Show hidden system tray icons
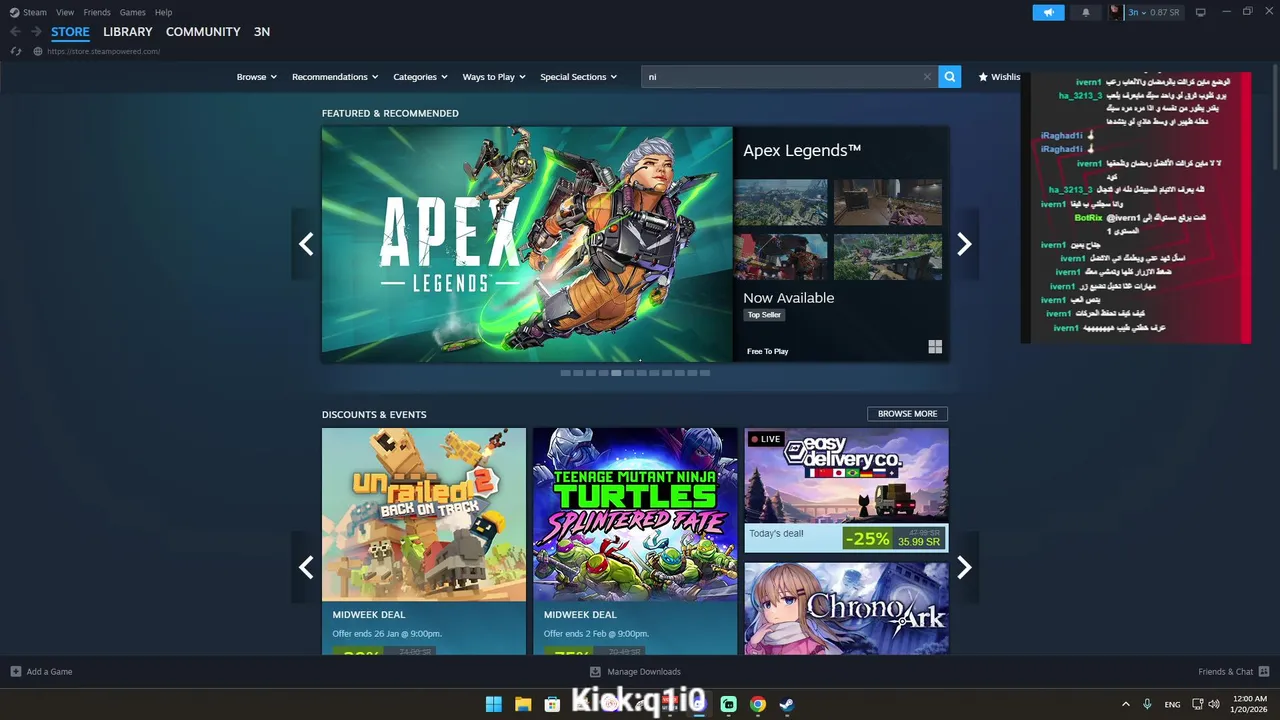 (x=1126, y=704)
